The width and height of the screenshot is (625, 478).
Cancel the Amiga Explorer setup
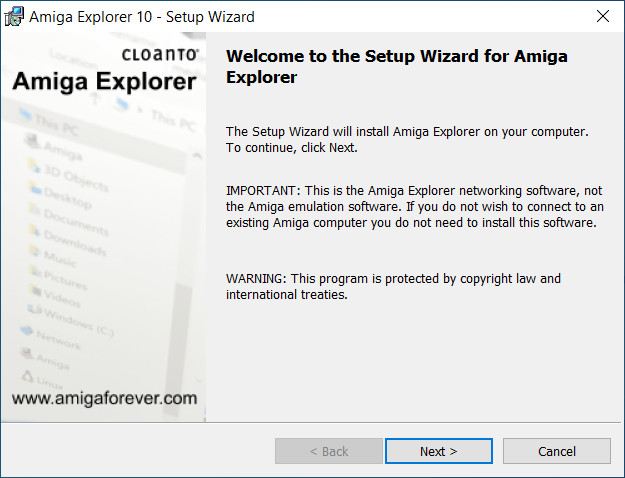[556, 451]
